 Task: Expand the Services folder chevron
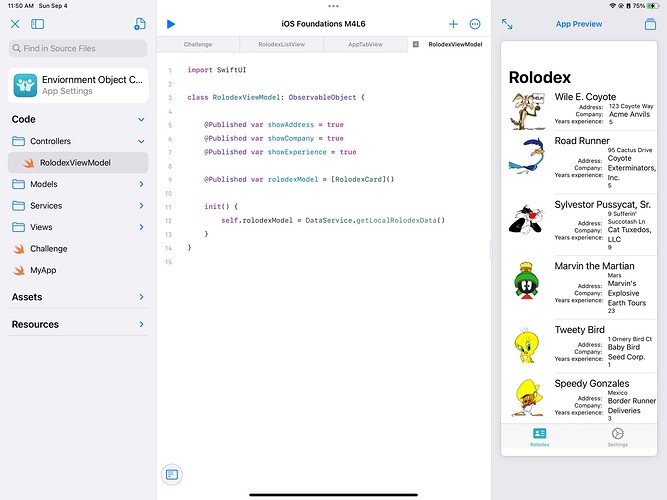pos(141,206)
